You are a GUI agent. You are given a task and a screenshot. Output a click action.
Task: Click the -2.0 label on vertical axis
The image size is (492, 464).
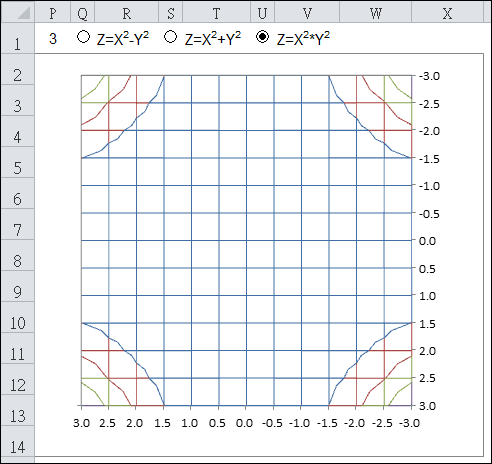pyautogui.click(x=429, y=131)
